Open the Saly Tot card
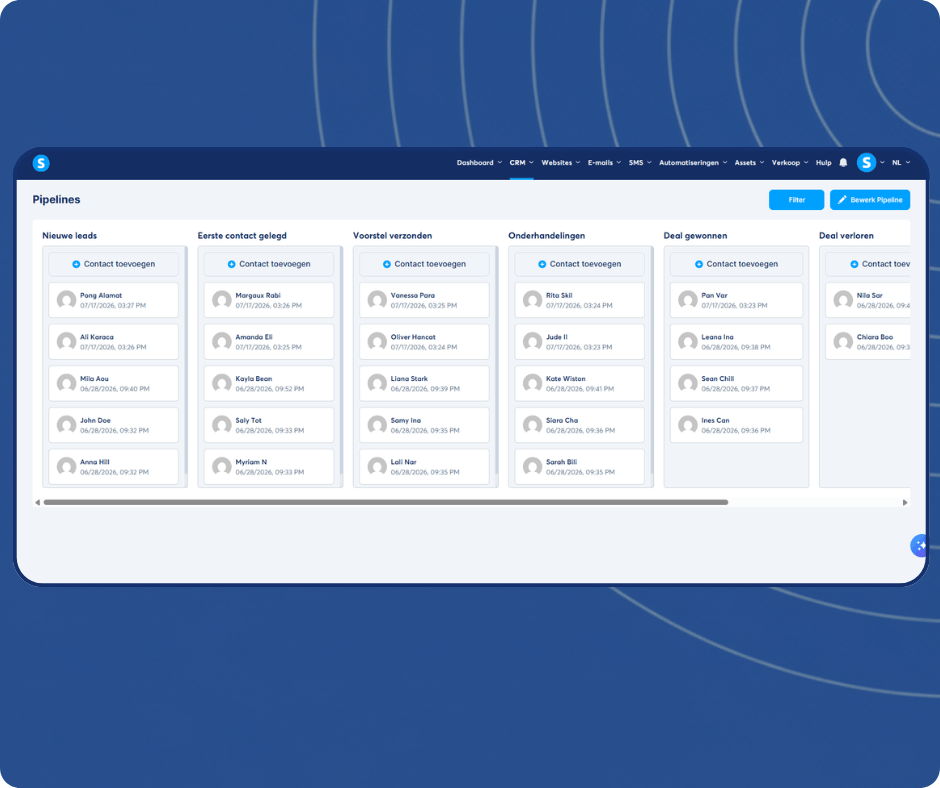940x788 pixels. (269, 425)
